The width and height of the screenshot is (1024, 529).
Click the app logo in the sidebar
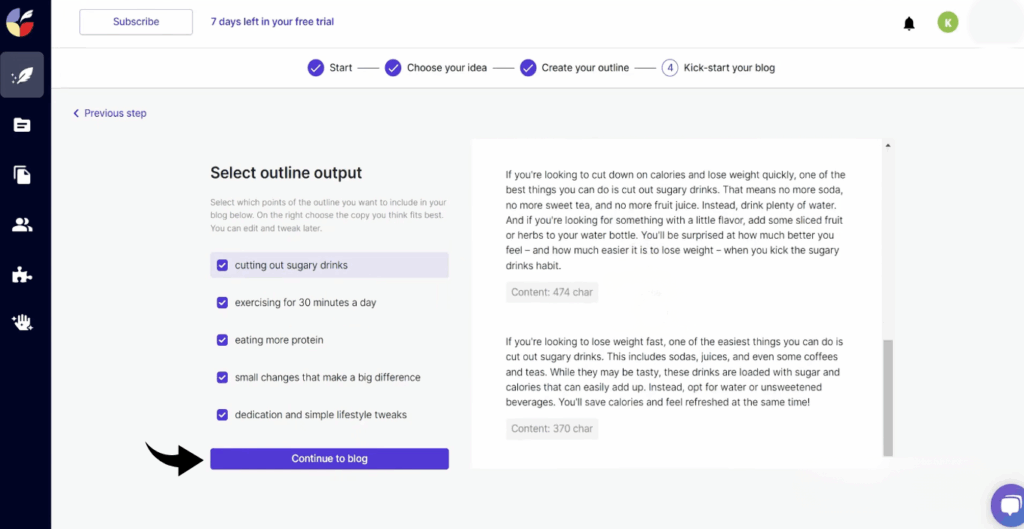coord(21,21)
